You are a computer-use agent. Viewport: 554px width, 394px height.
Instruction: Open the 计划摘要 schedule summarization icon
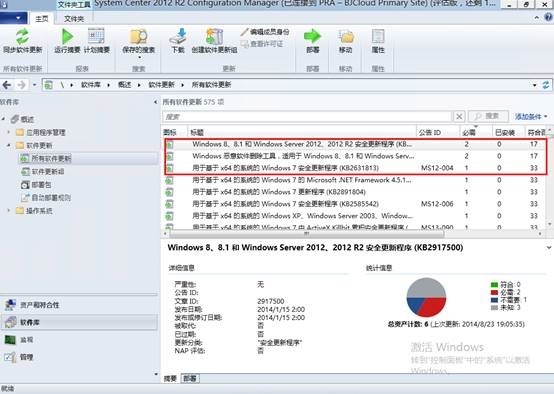tap(96, 36)
